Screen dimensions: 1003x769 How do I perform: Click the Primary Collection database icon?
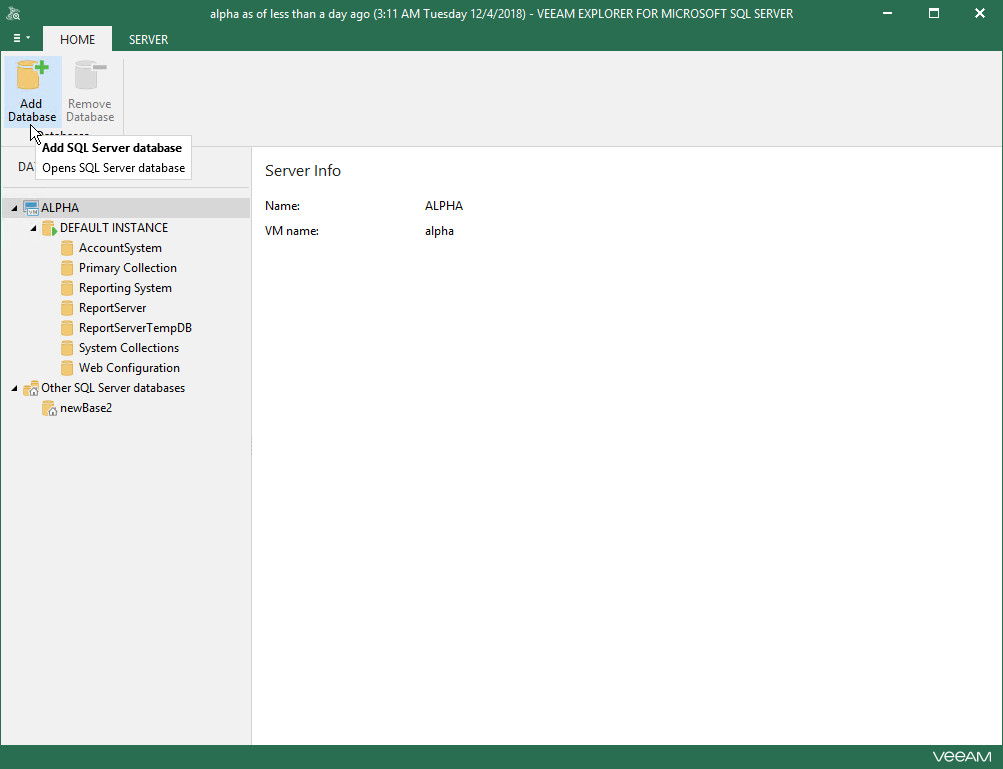pos(67,268)
